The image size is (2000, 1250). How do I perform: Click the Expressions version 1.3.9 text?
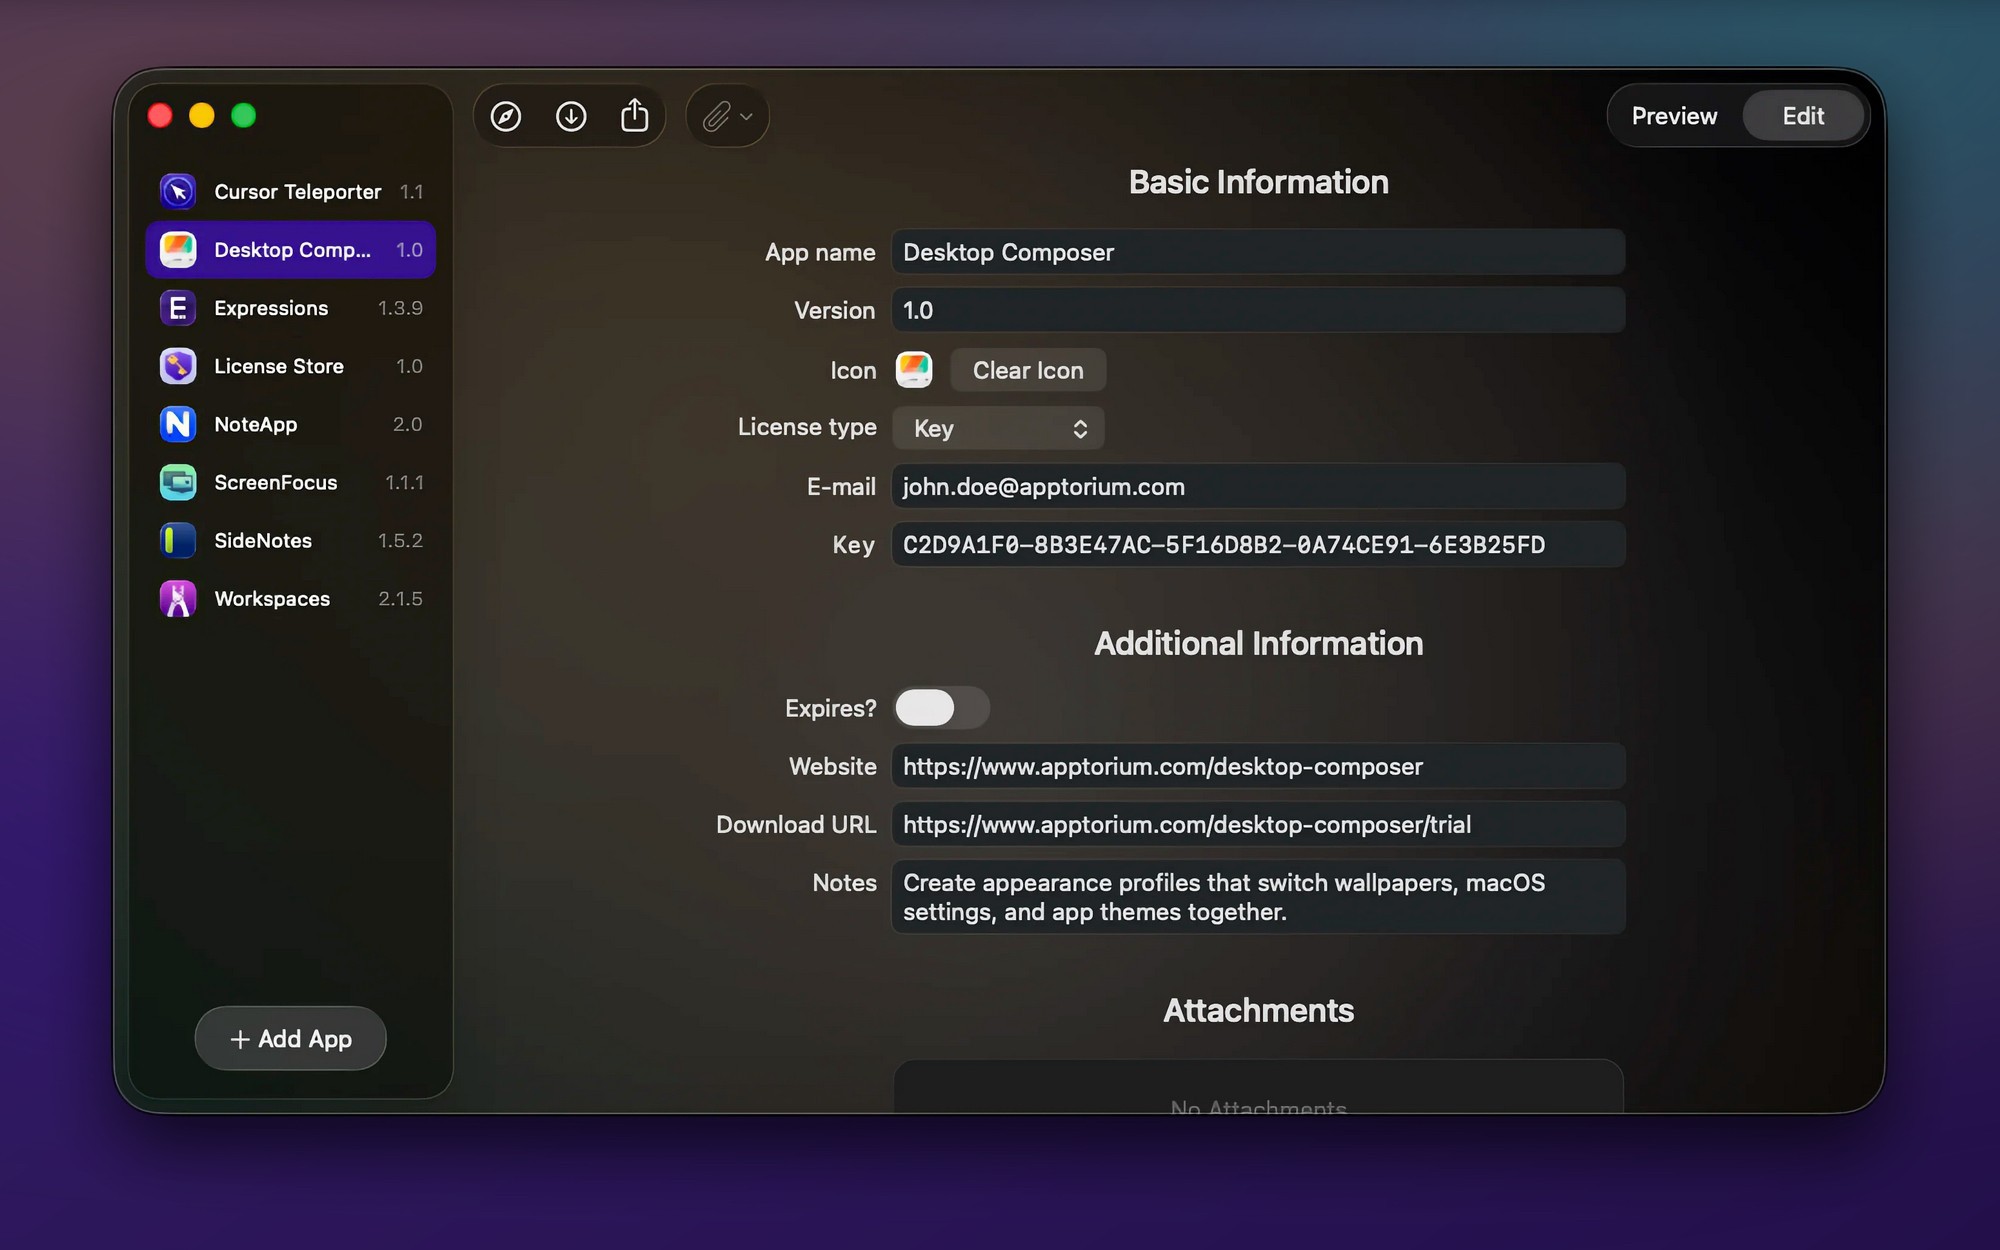pyautogui.click(x=400, y=308)
